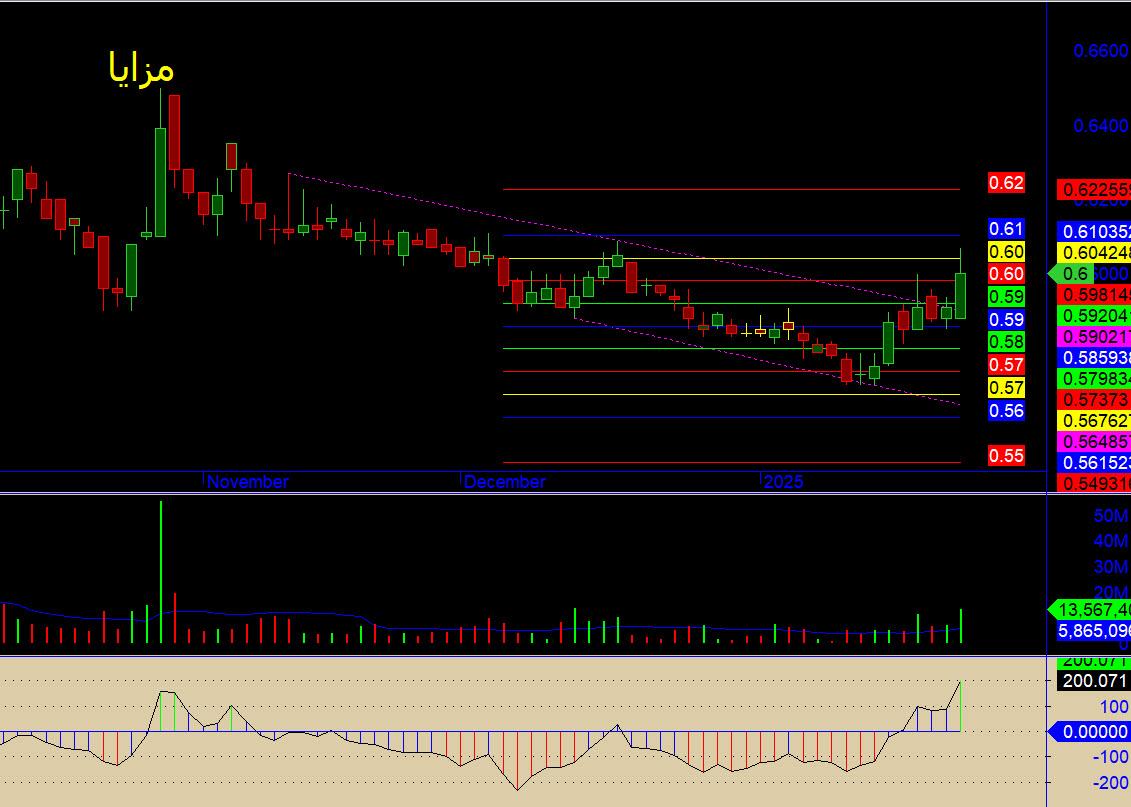Screen dimensions: 1131x807
Task: Click the 0.6600 price axis value
Action: [1101, 50]
